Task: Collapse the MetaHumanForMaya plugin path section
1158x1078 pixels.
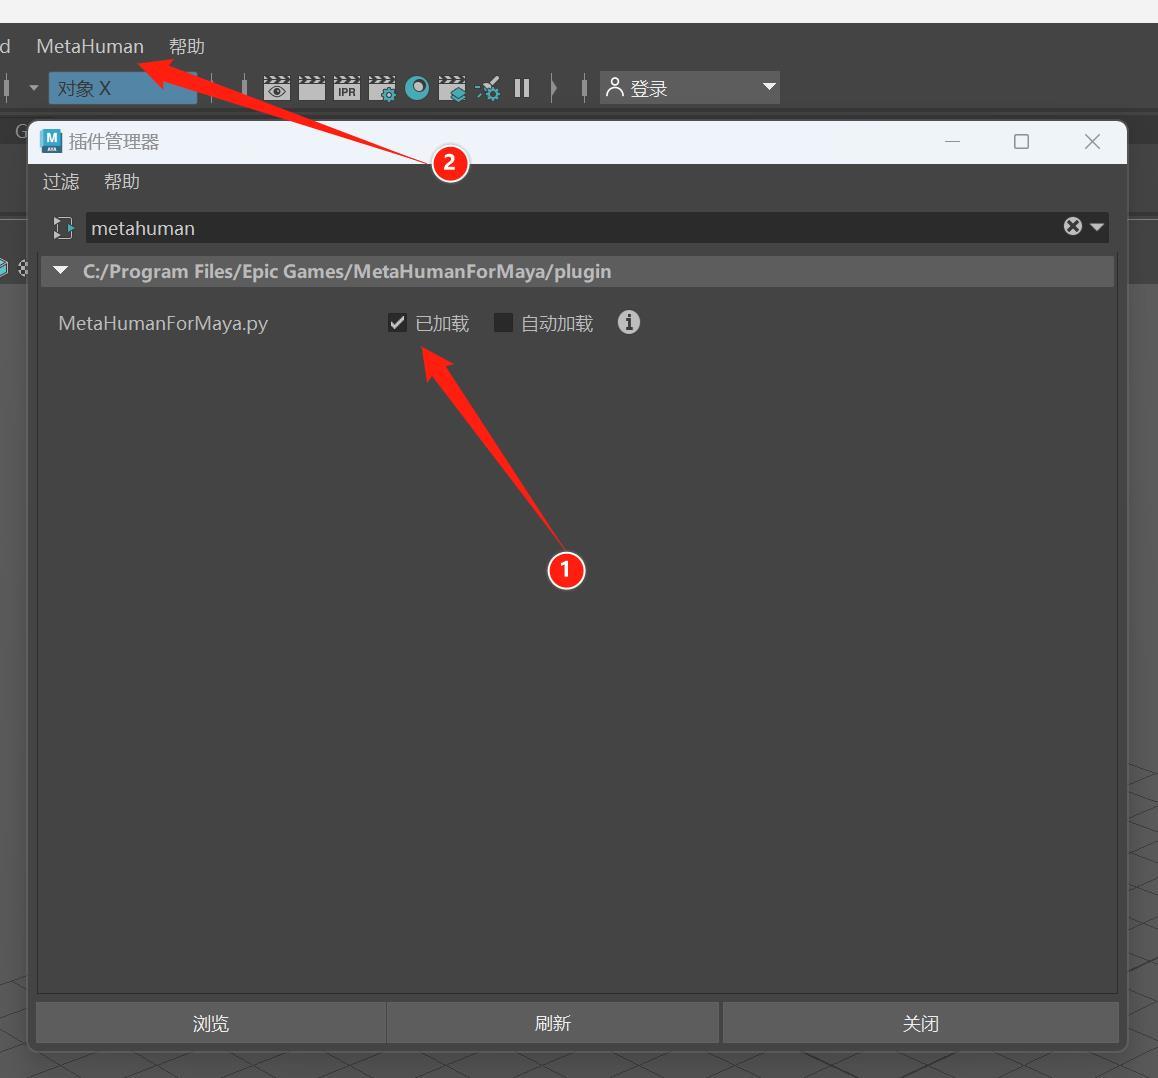Action: click(61, 271)
